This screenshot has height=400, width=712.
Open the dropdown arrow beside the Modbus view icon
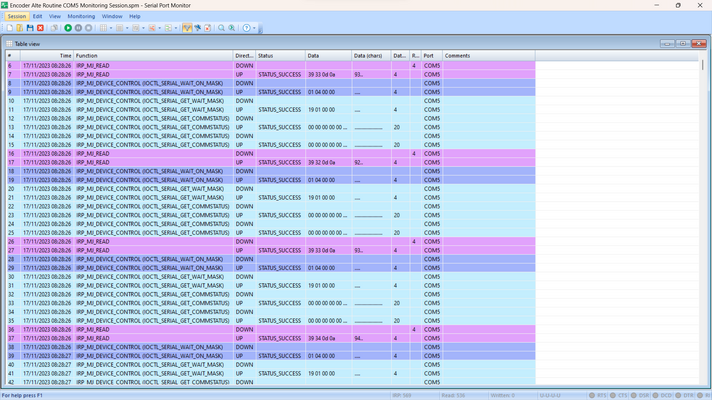(x=176, y=28)
